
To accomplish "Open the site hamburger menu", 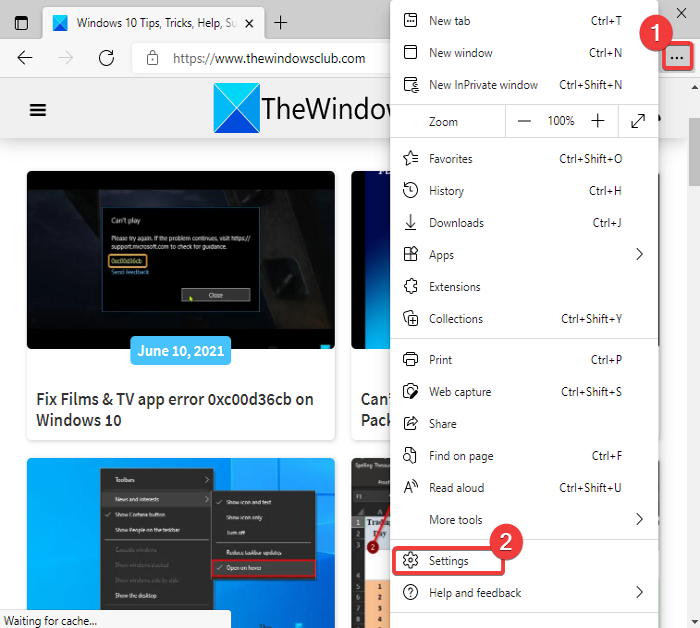I will pyautogui.click(x=38, y=110).
